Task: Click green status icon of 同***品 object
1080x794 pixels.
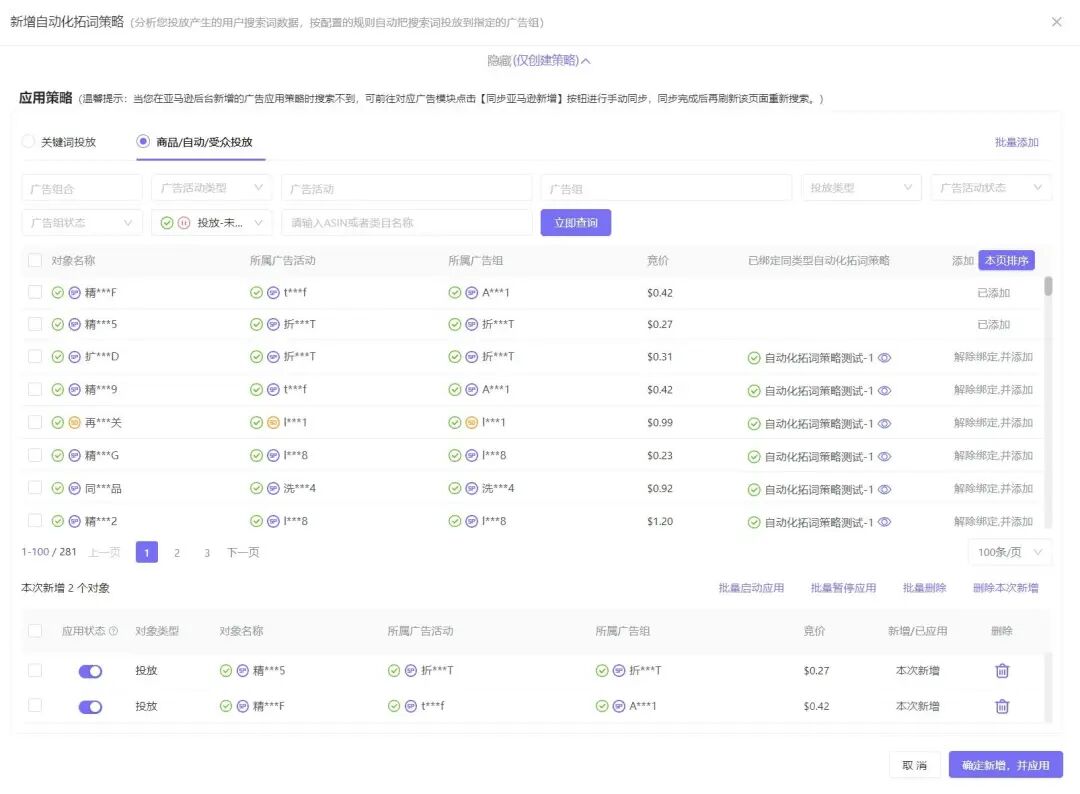Action: 58,488
